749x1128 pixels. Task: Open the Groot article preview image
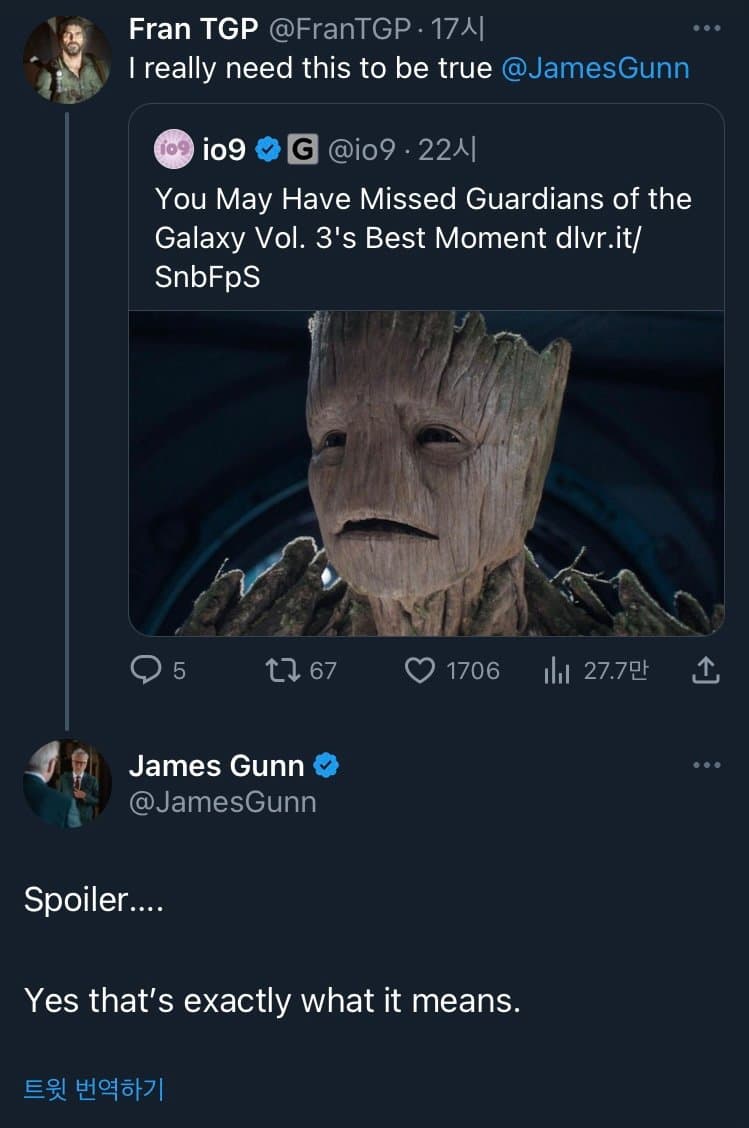click(x=426, y=472)
